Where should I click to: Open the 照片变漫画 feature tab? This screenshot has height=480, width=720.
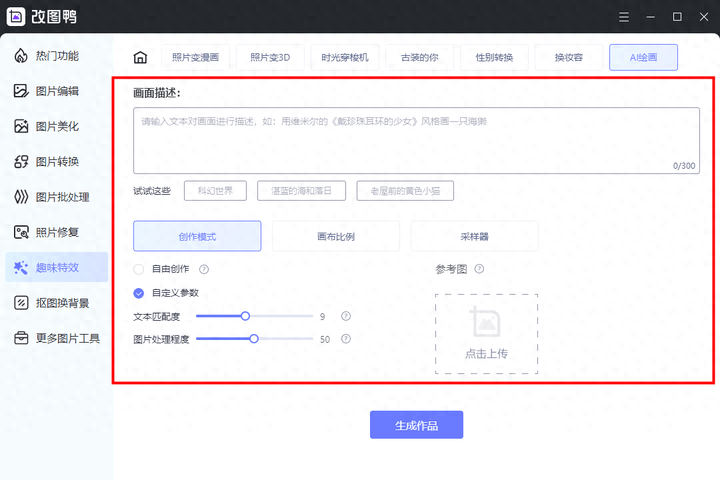point(194,57)
